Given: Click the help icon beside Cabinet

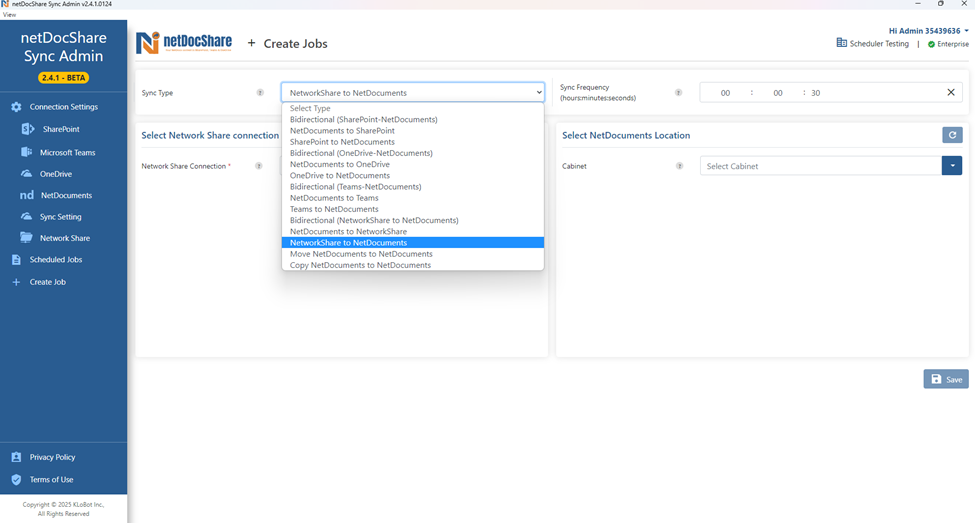Looking at the screenshot, I should tap(680, 166).
